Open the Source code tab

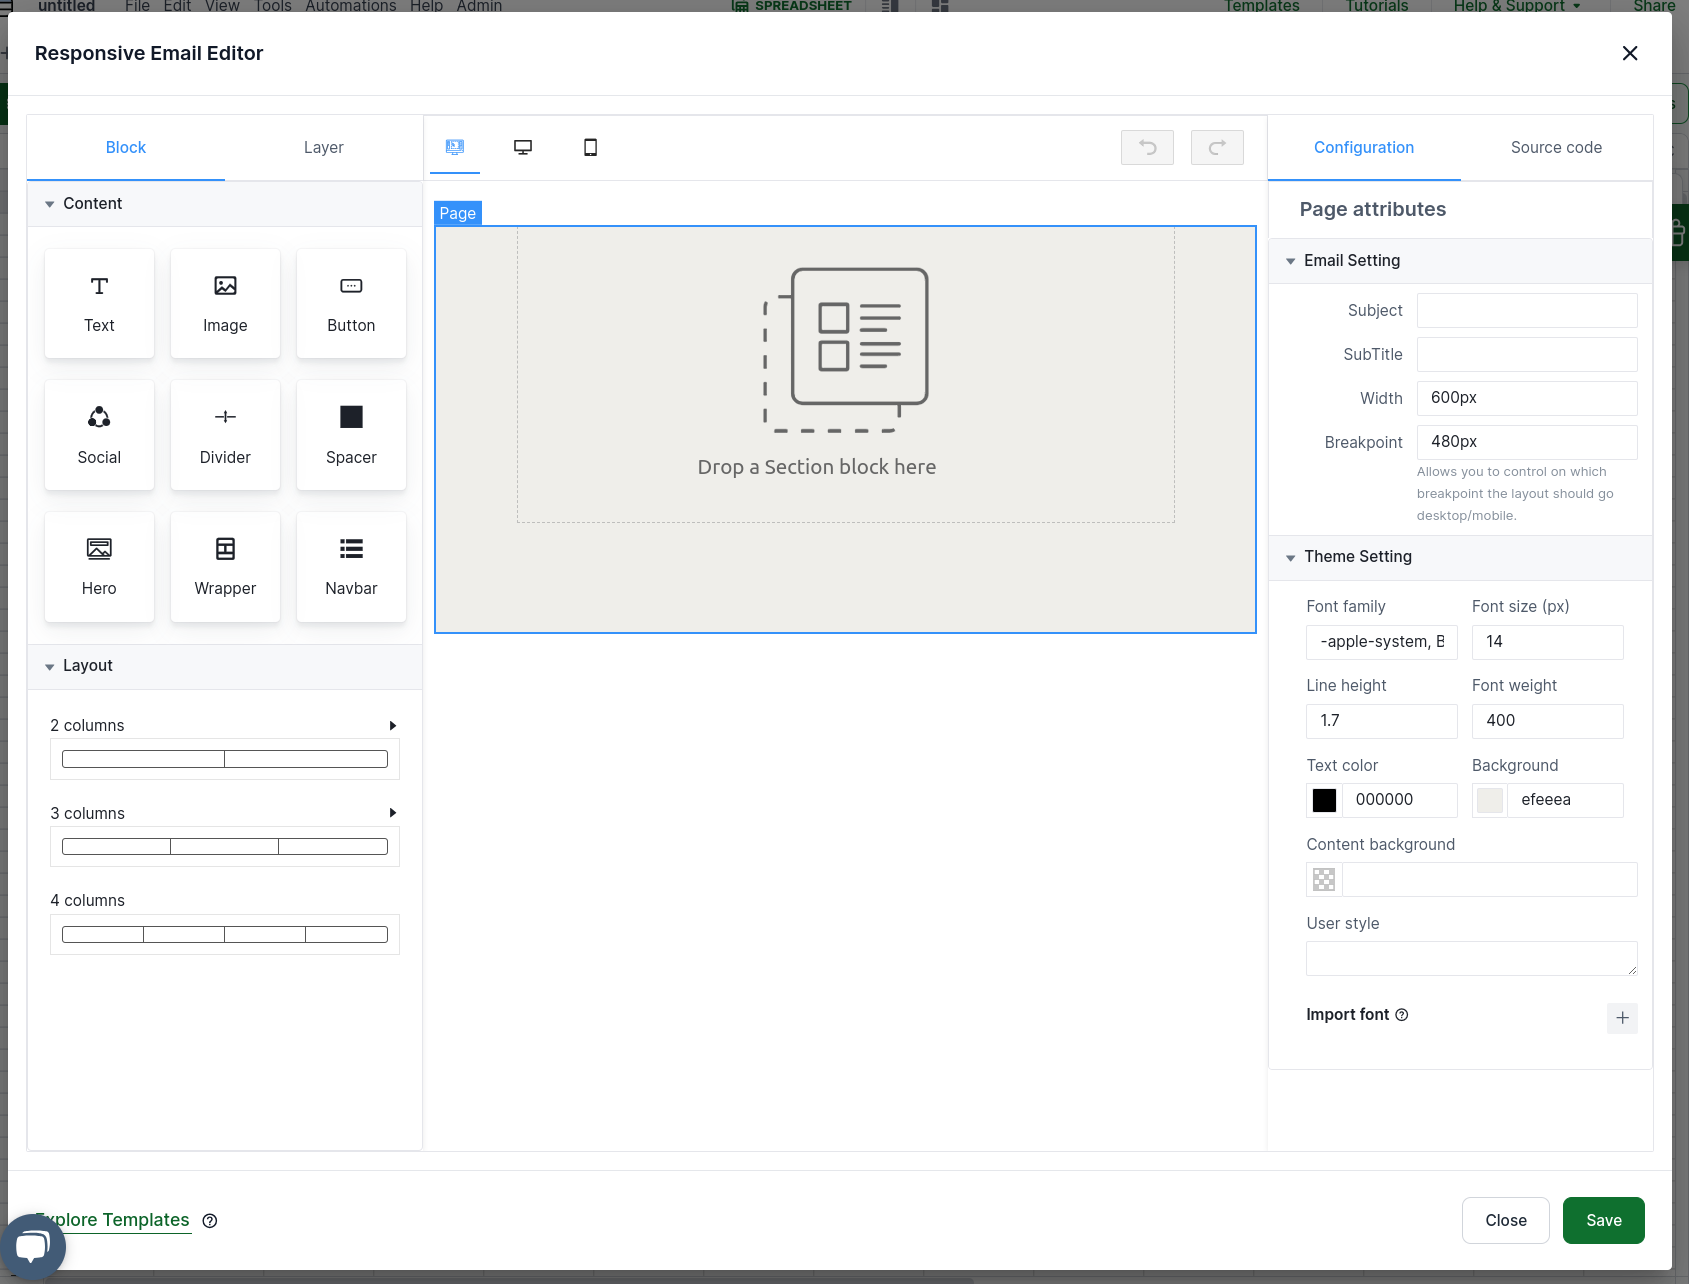click(x=1555, y=147)
